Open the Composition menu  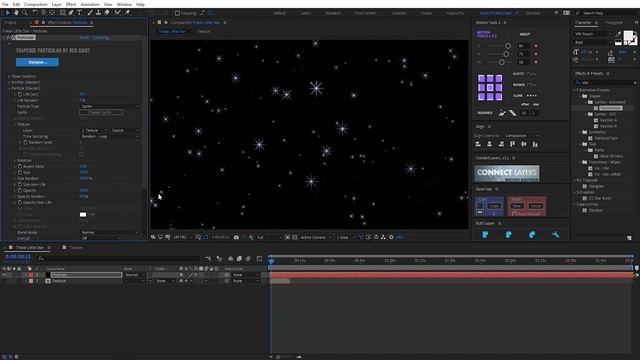pyautogui.click(x=36, y=4)
